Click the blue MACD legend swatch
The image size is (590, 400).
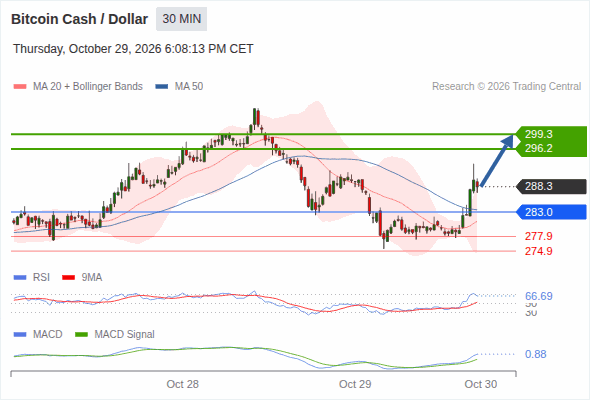pos(20,335)
